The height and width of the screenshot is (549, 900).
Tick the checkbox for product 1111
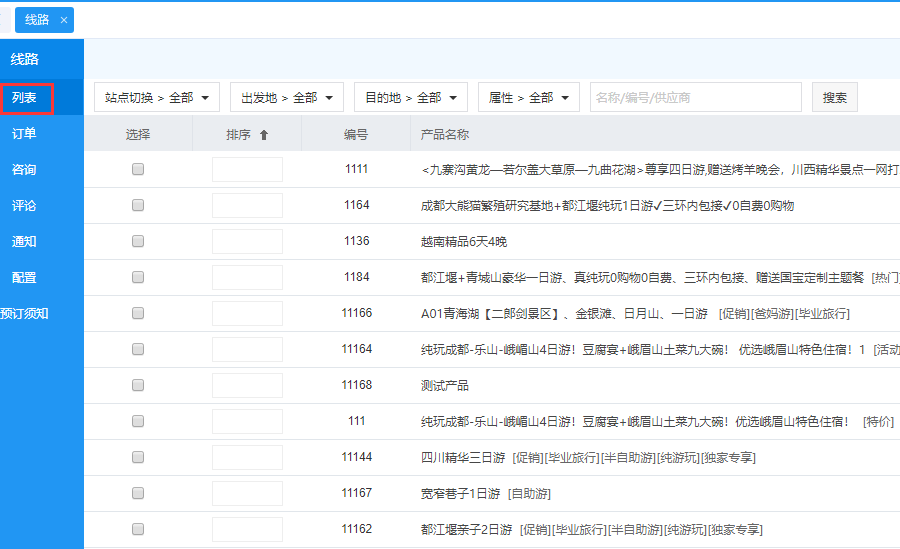(138, 170)
